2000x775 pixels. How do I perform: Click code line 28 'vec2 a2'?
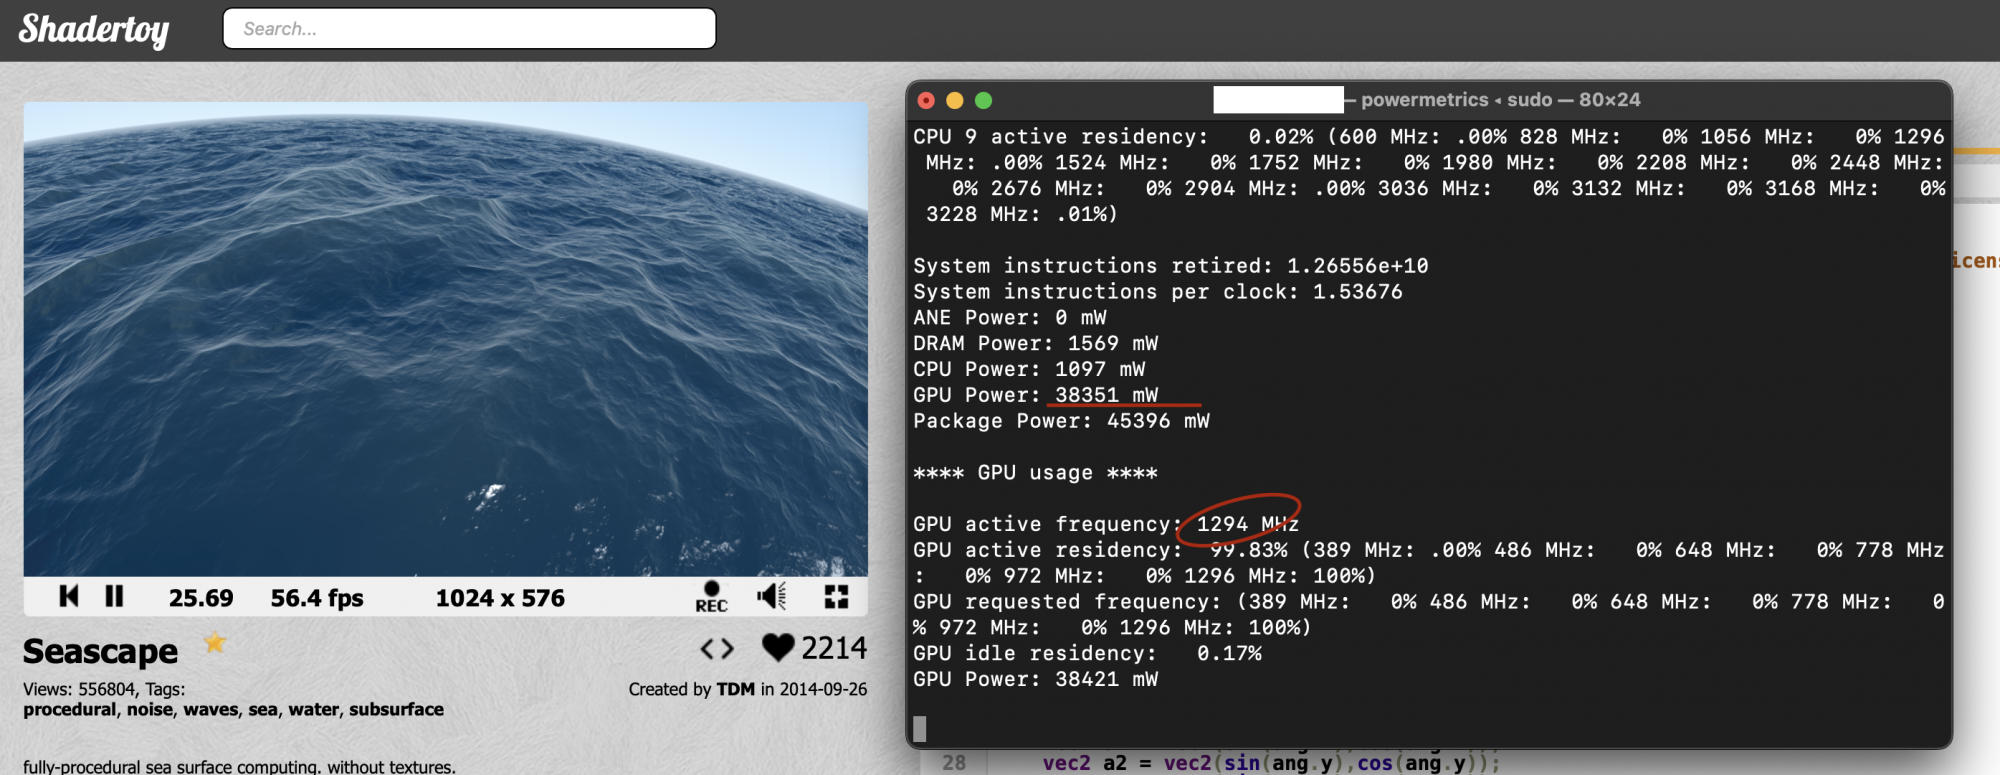(1270, 763)
